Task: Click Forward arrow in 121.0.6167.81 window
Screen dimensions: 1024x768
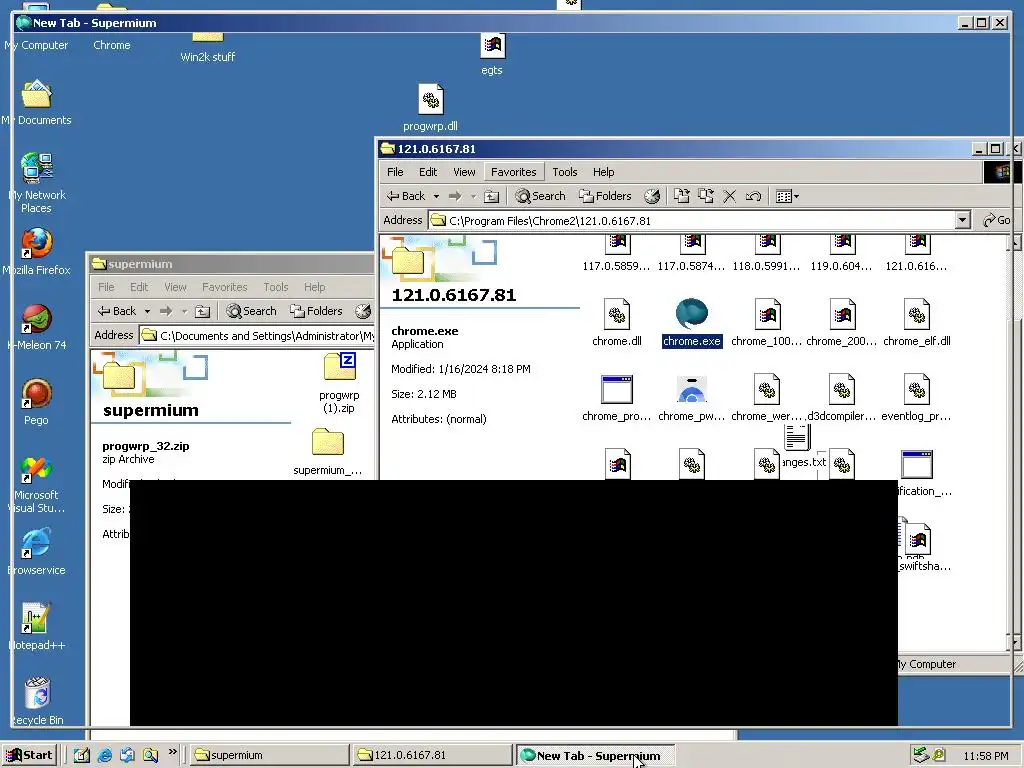Action: click(x=455, y=196)
